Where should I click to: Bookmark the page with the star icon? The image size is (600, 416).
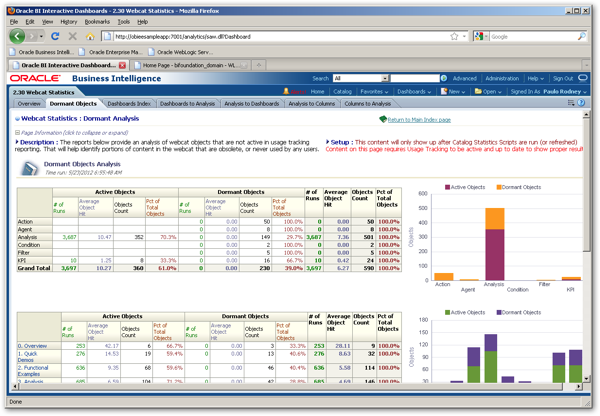(x=454, y=36)
